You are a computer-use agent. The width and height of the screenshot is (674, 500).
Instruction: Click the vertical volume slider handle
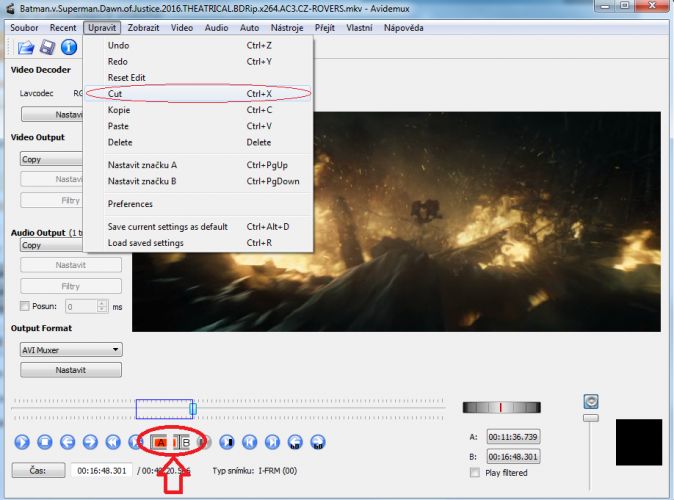click(591, 418)
